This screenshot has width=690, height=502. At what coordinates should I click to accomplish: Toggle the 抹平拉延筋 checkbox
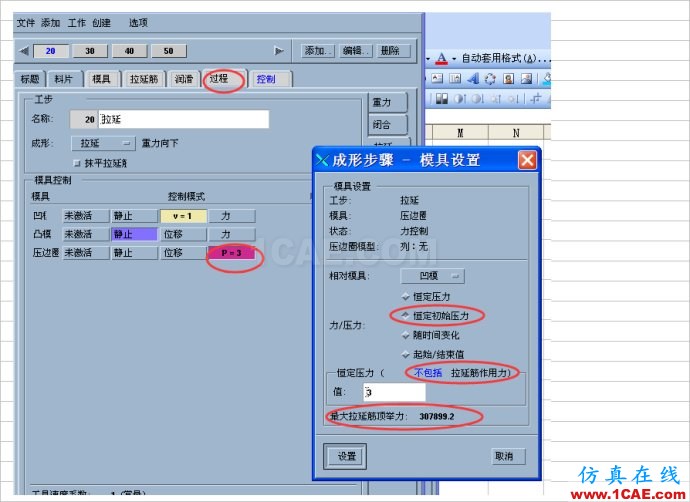coord(77,164)
